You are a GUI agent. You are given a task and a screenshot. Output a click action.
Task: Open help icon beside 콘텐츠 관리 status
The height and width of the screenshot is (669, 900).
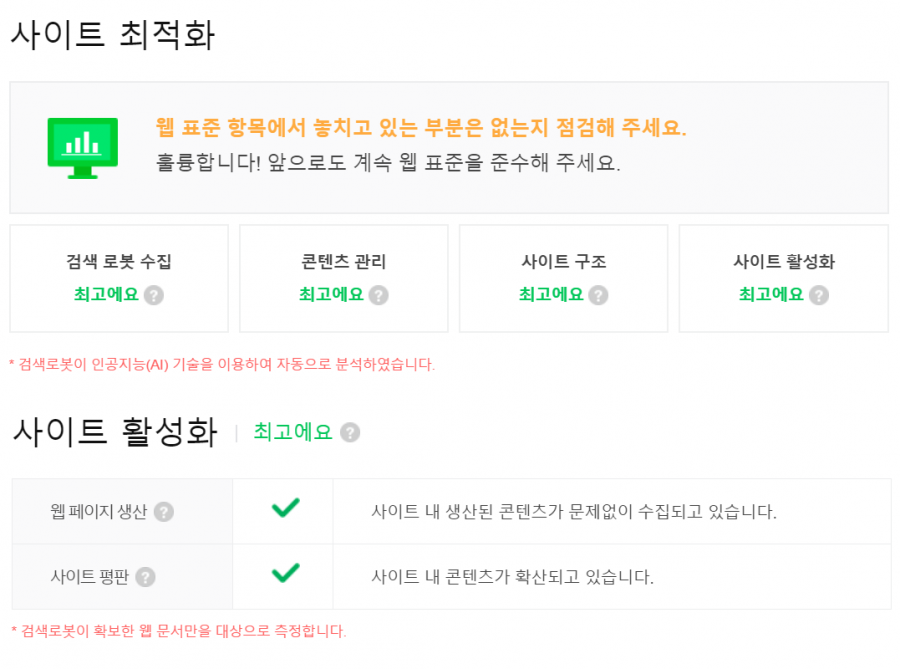pyautogui.click(x=378, y=295)
